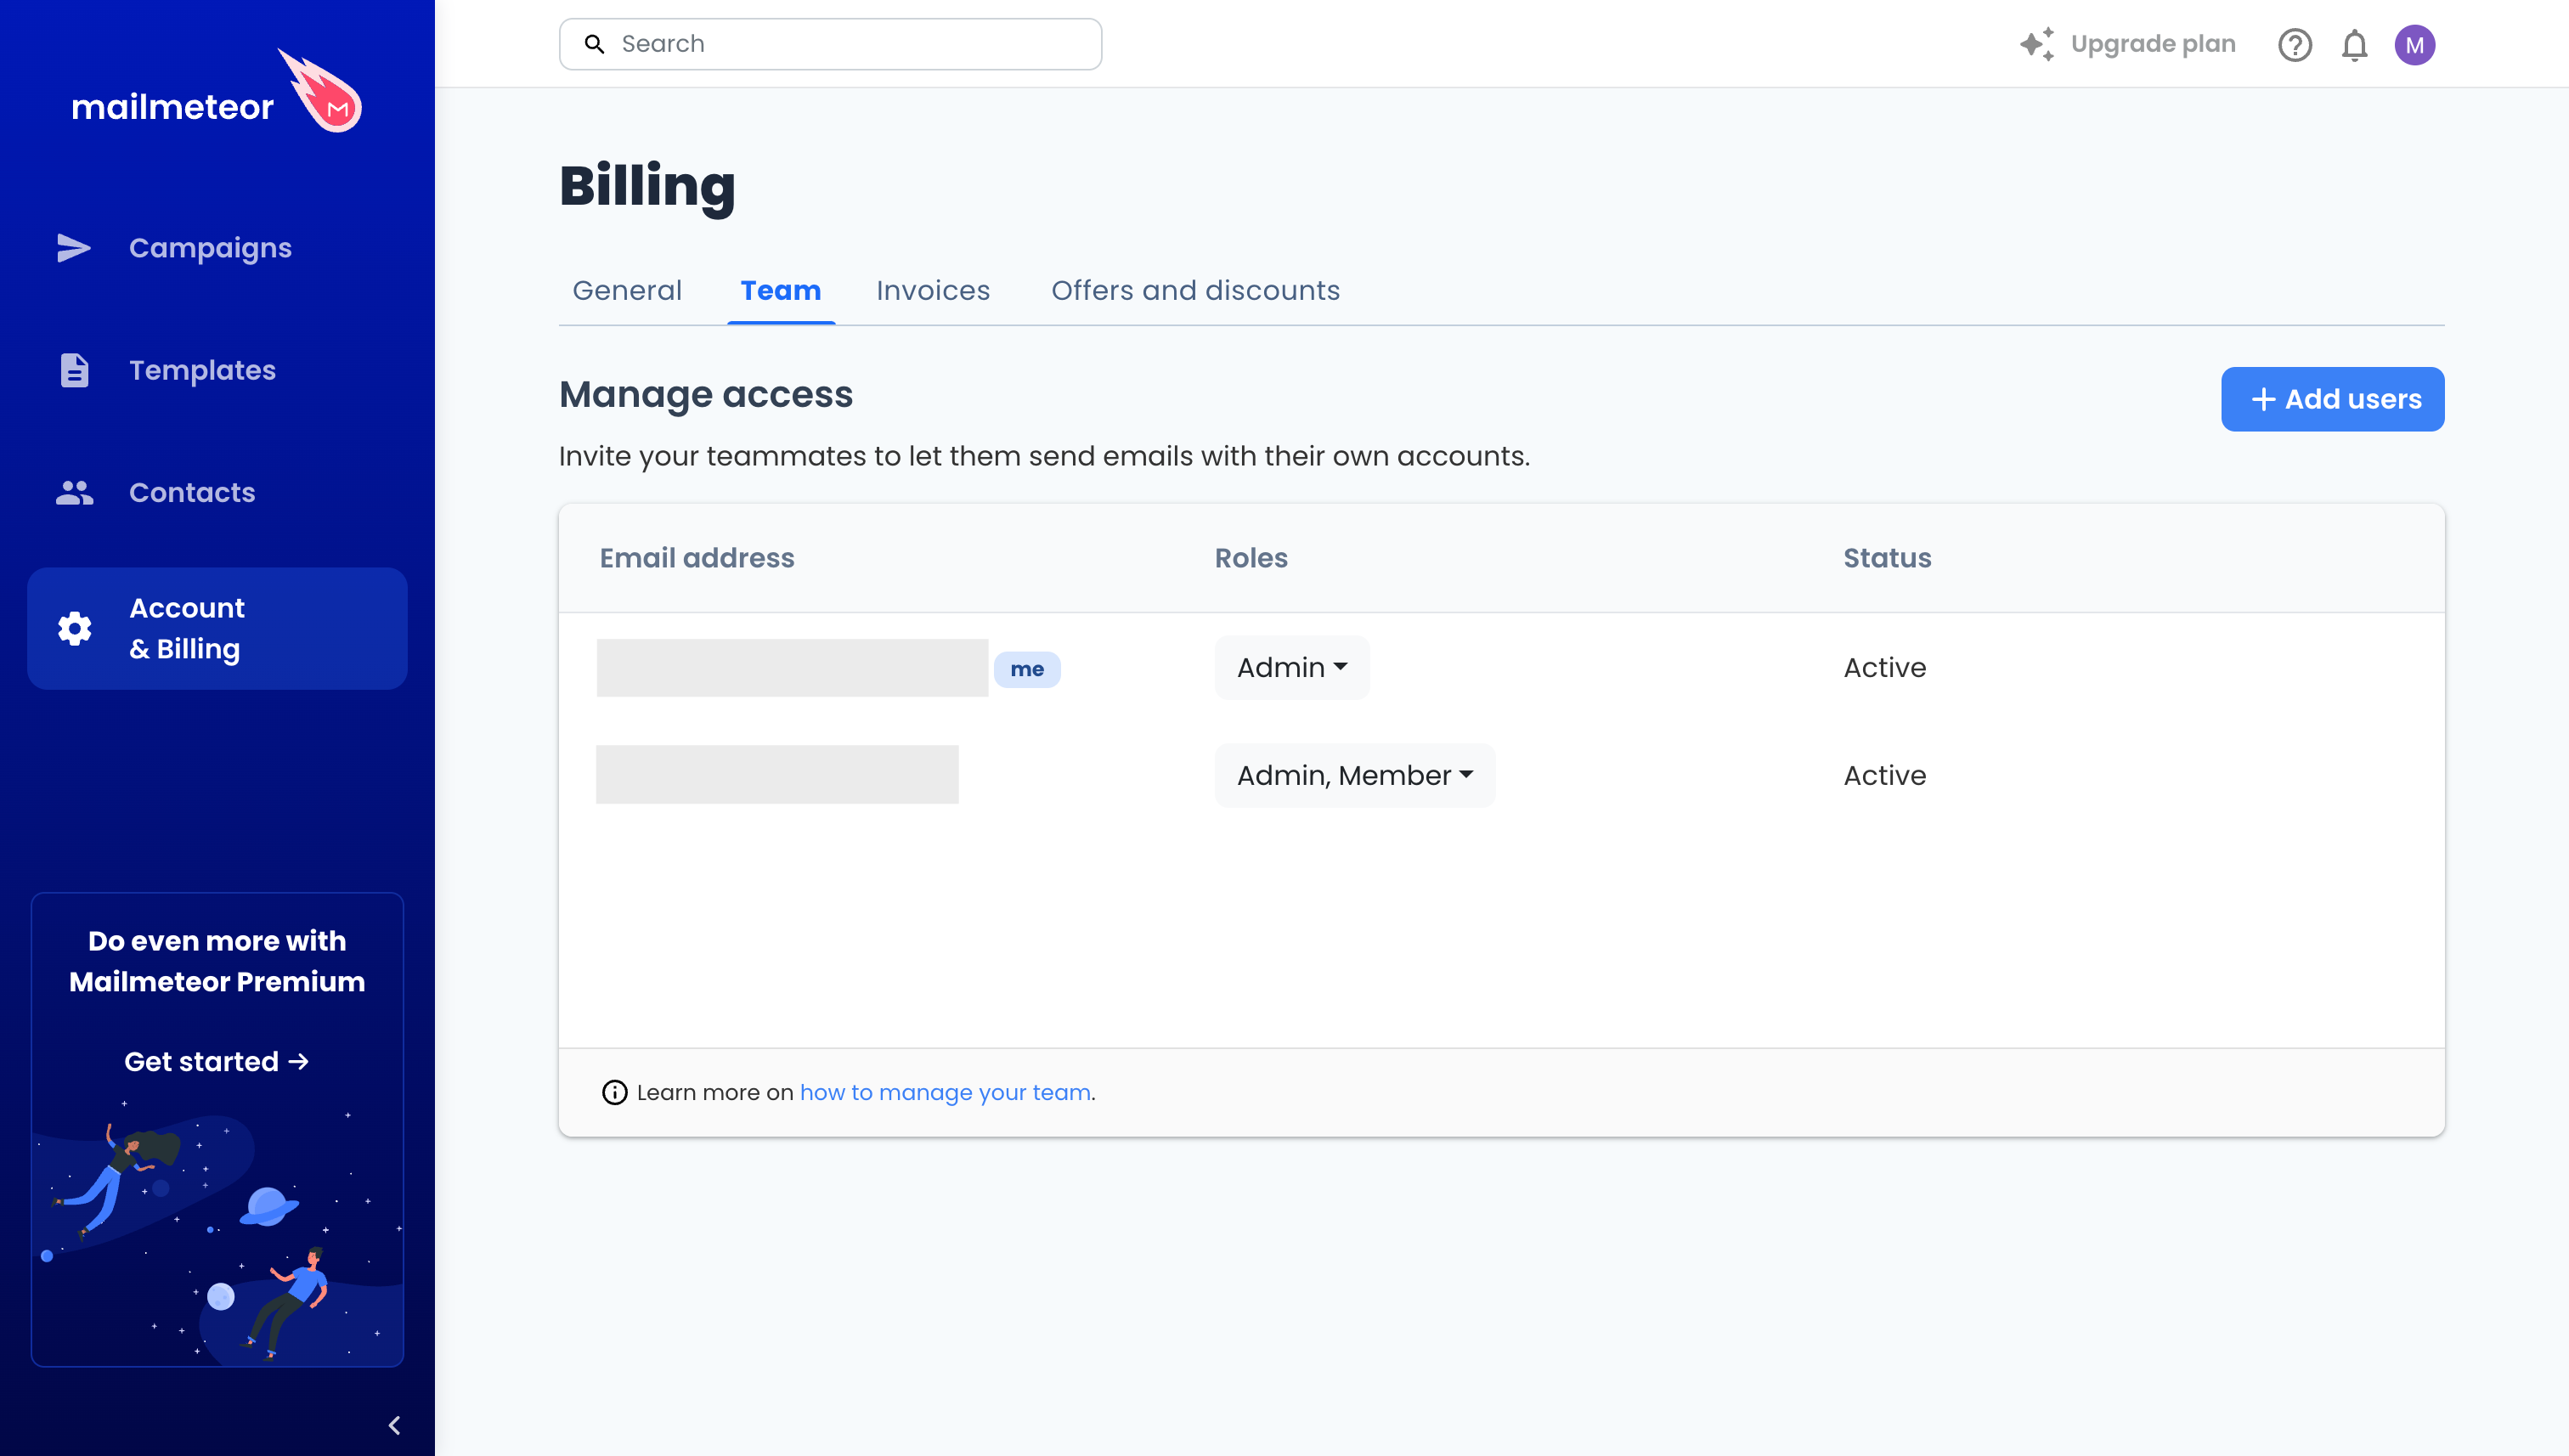The height and width of the screenshot is (1456, 2569).
Task: Click the me badge in the first row
Action: (1027, 669)
